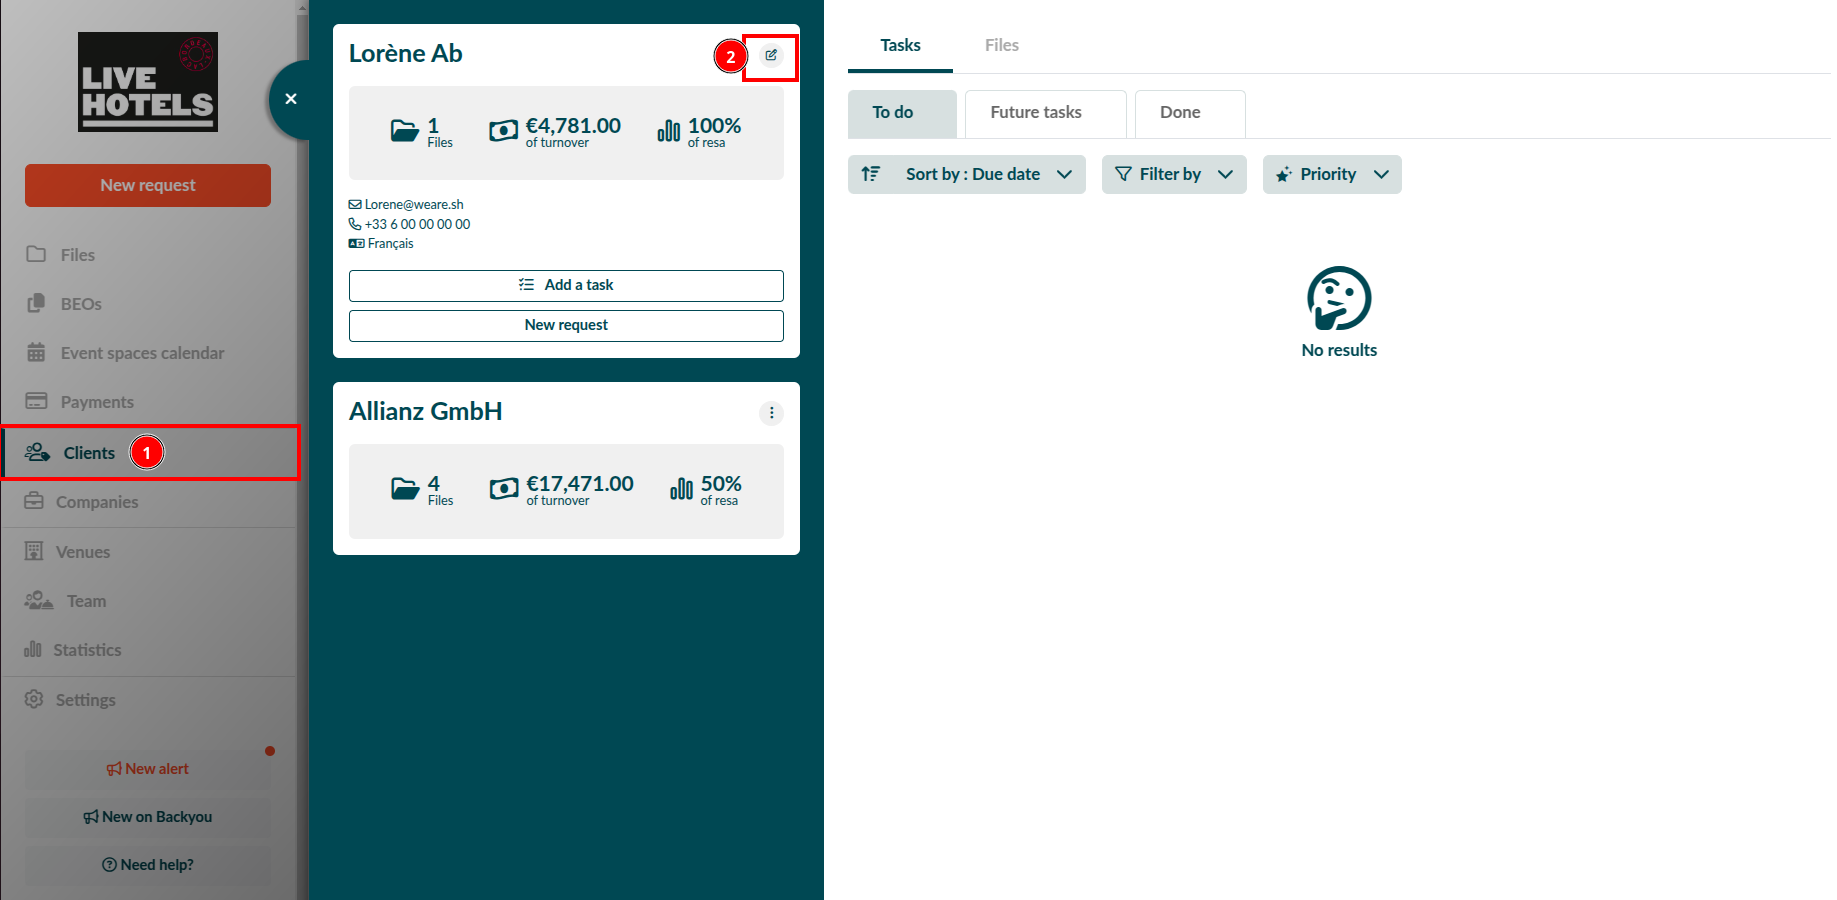This screenshot has height=900, width=1837.
Task: Open Settings from the sidebar
Action: [x=85, y=700]
